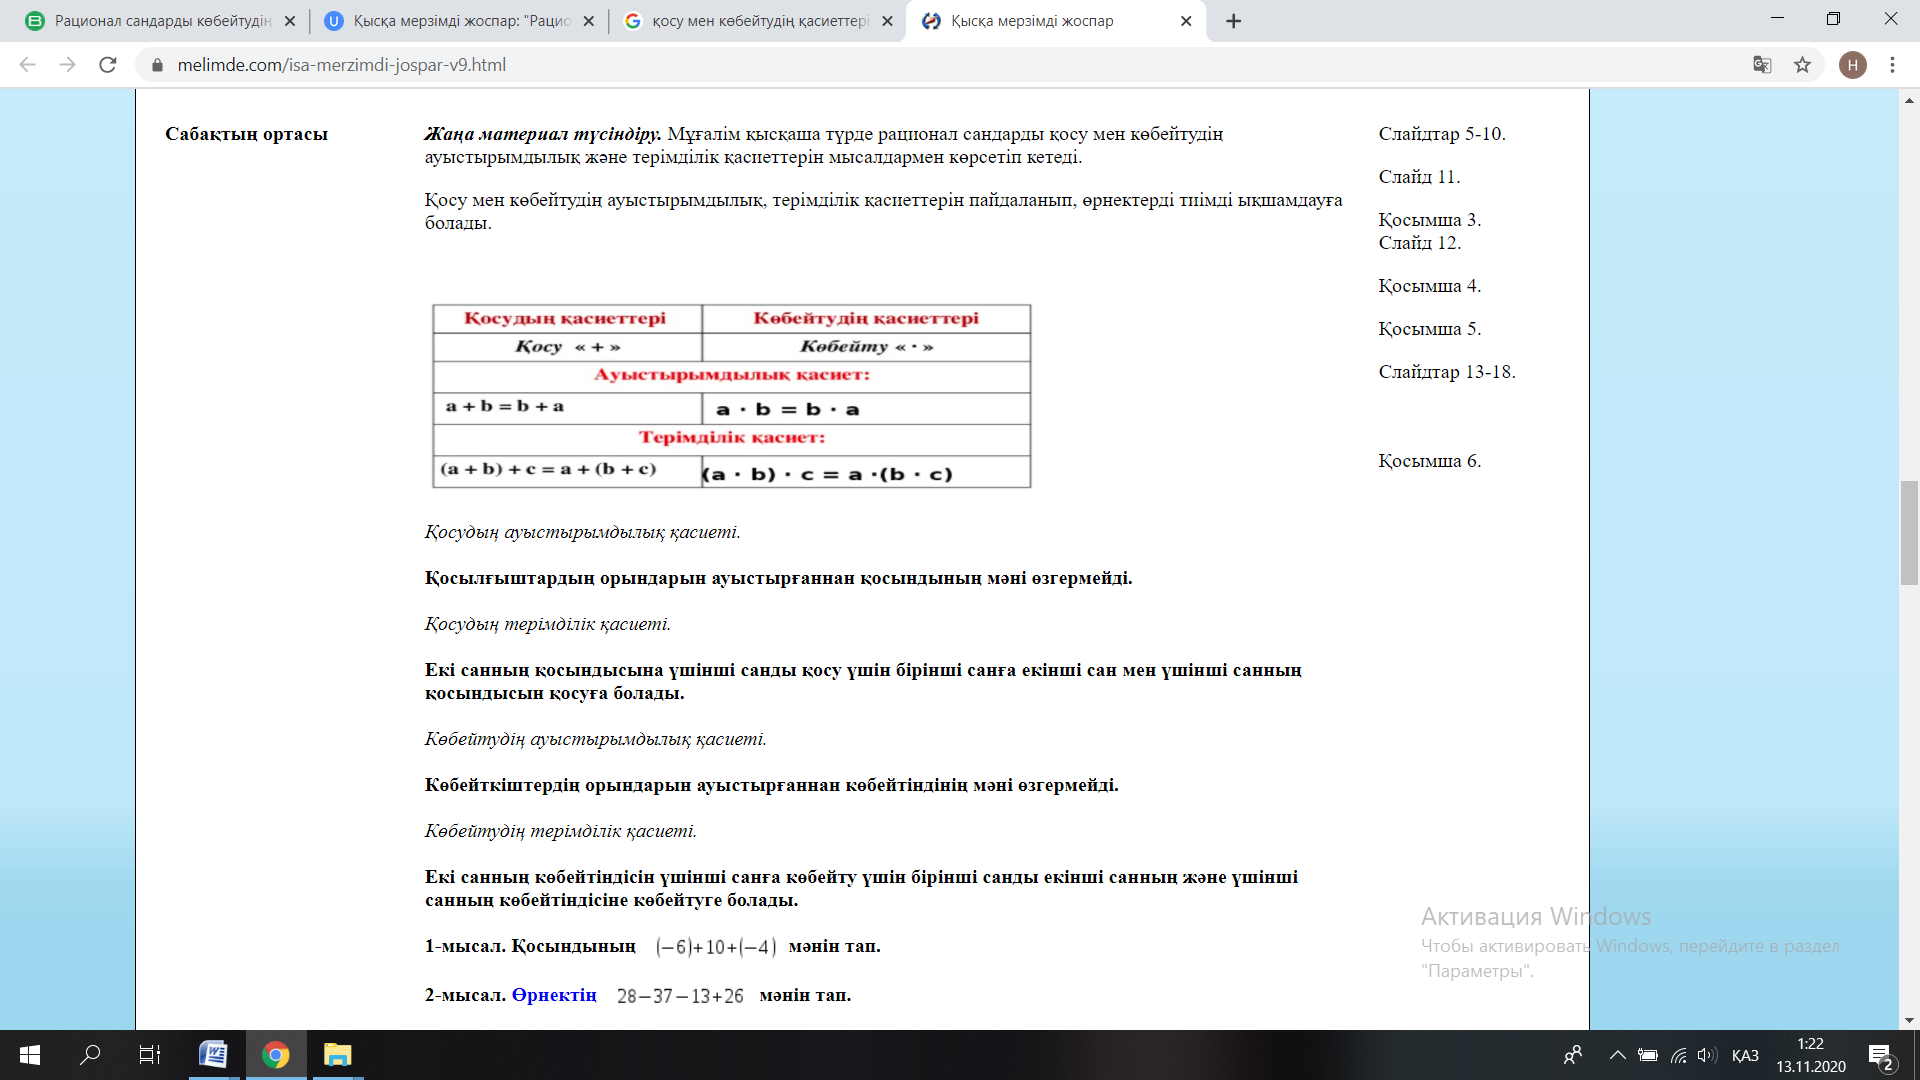Bookmark this page with star icon
The width and height of the screenshot is (1920, 1080).
tap(1802, 65)
